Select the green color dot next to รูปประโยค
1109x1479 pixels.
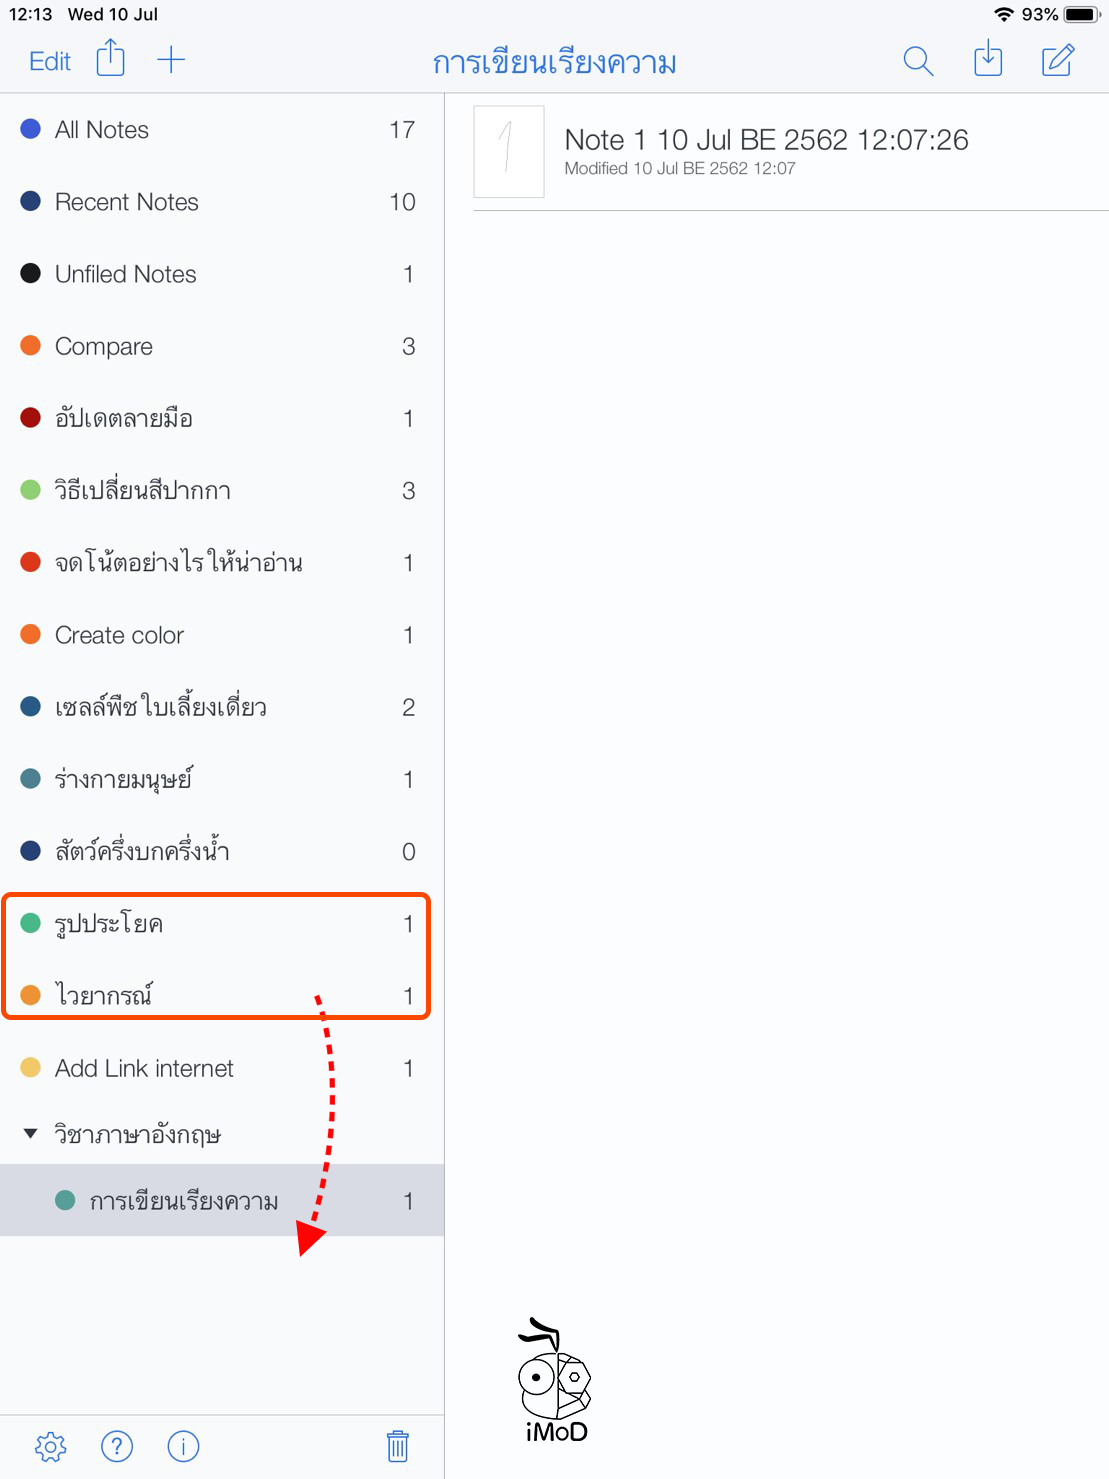(30, 923)
